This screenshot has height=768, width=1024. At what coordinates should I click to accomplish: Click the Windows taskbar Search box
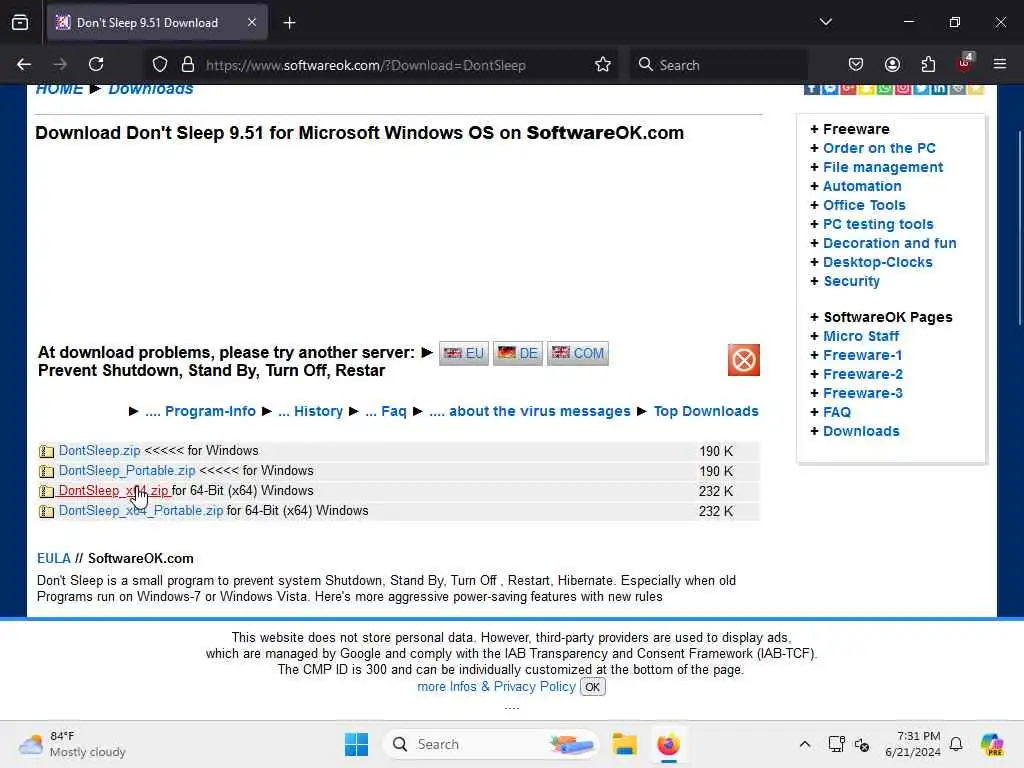pos(491,744)
